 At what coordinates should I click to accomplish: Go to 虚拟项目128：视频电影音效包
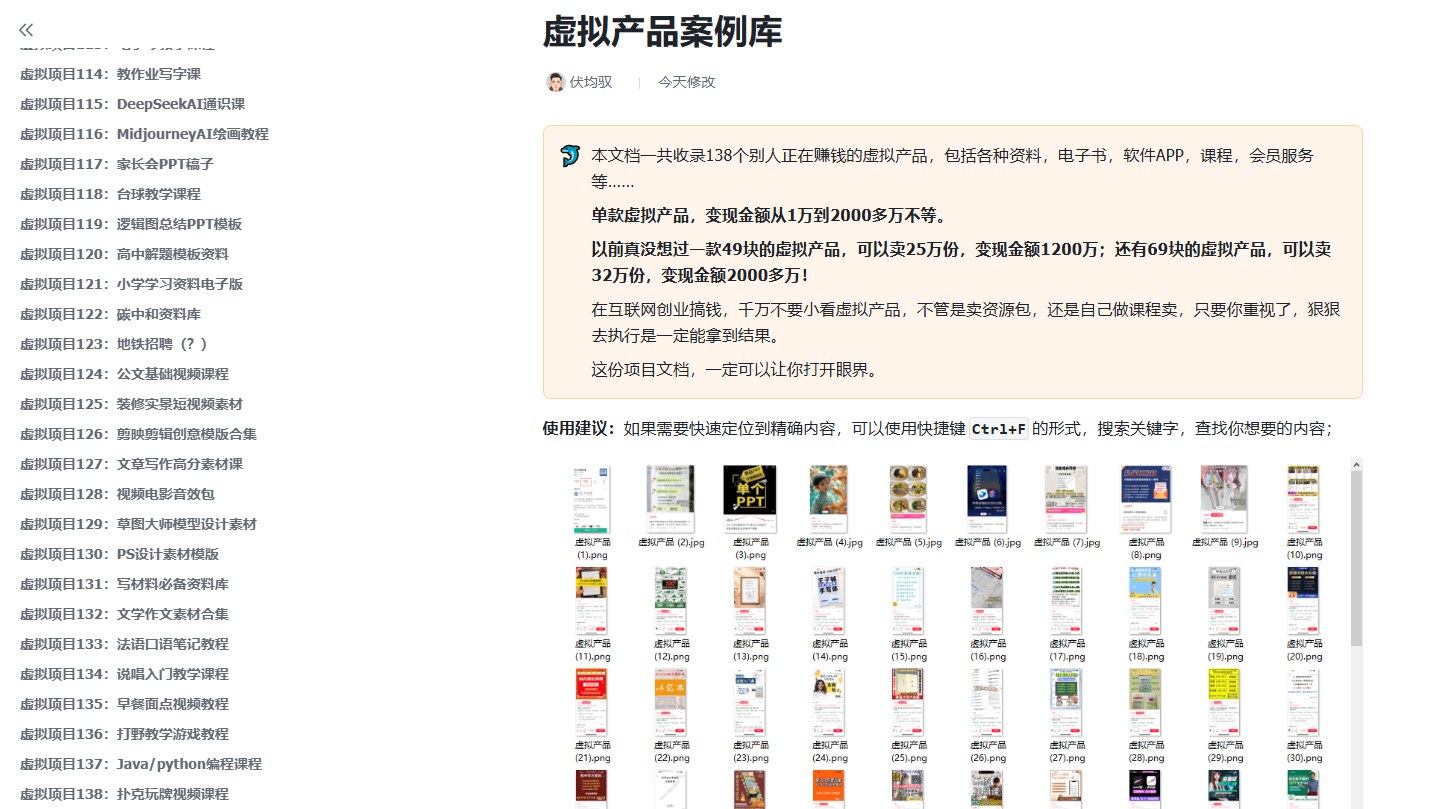pos(117,494)
